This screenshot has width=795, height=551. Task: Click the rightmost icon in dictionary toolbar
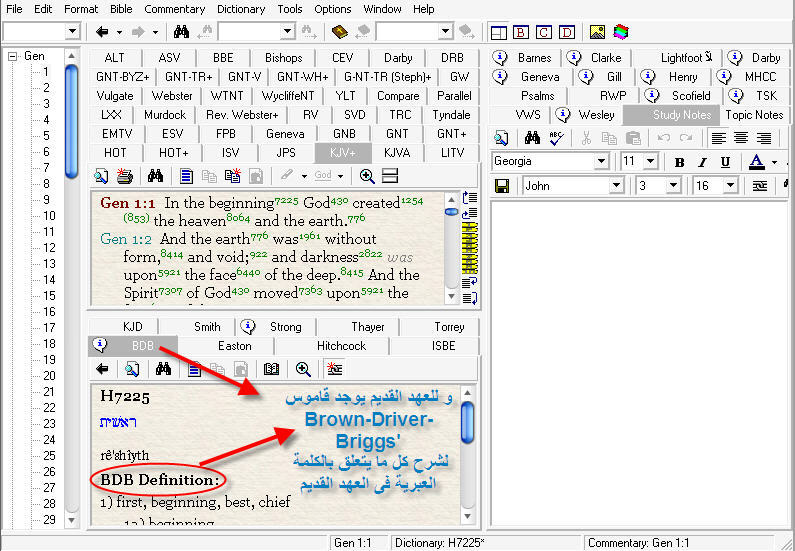click(335, 370)
